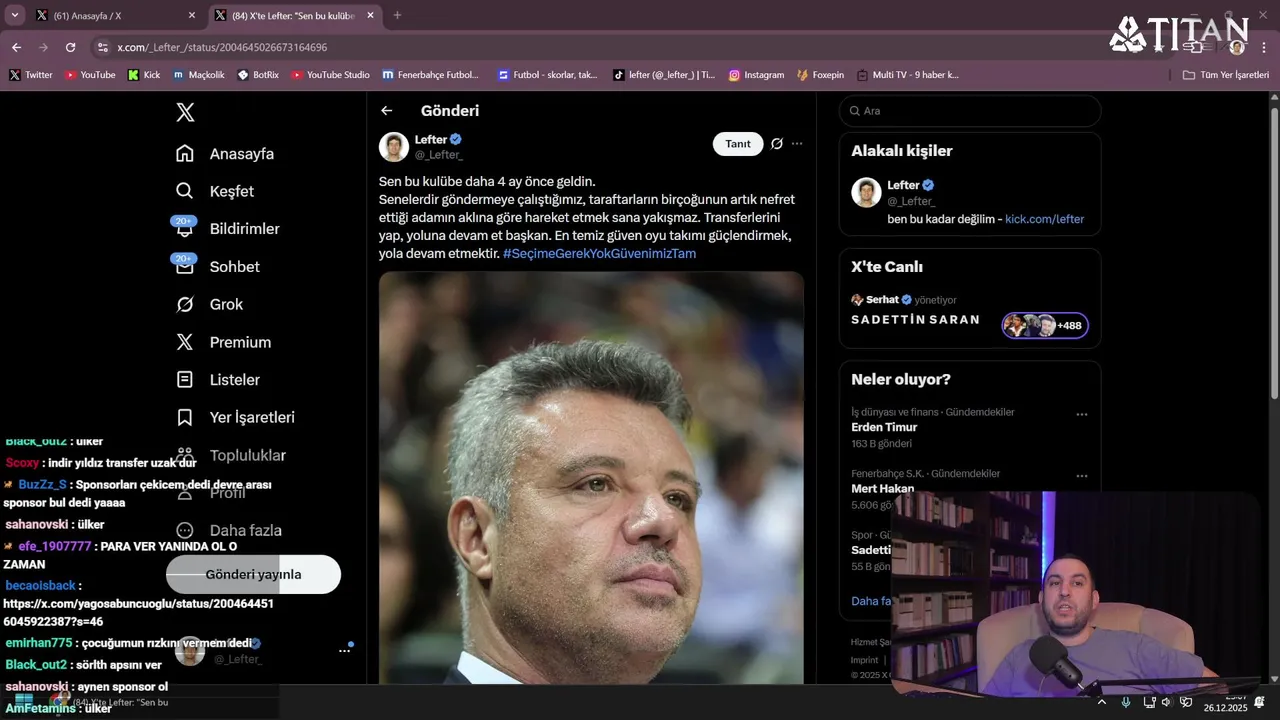
Task: Click bookmark icon beside Yer İşaretleri
Action: coord(185,417)
